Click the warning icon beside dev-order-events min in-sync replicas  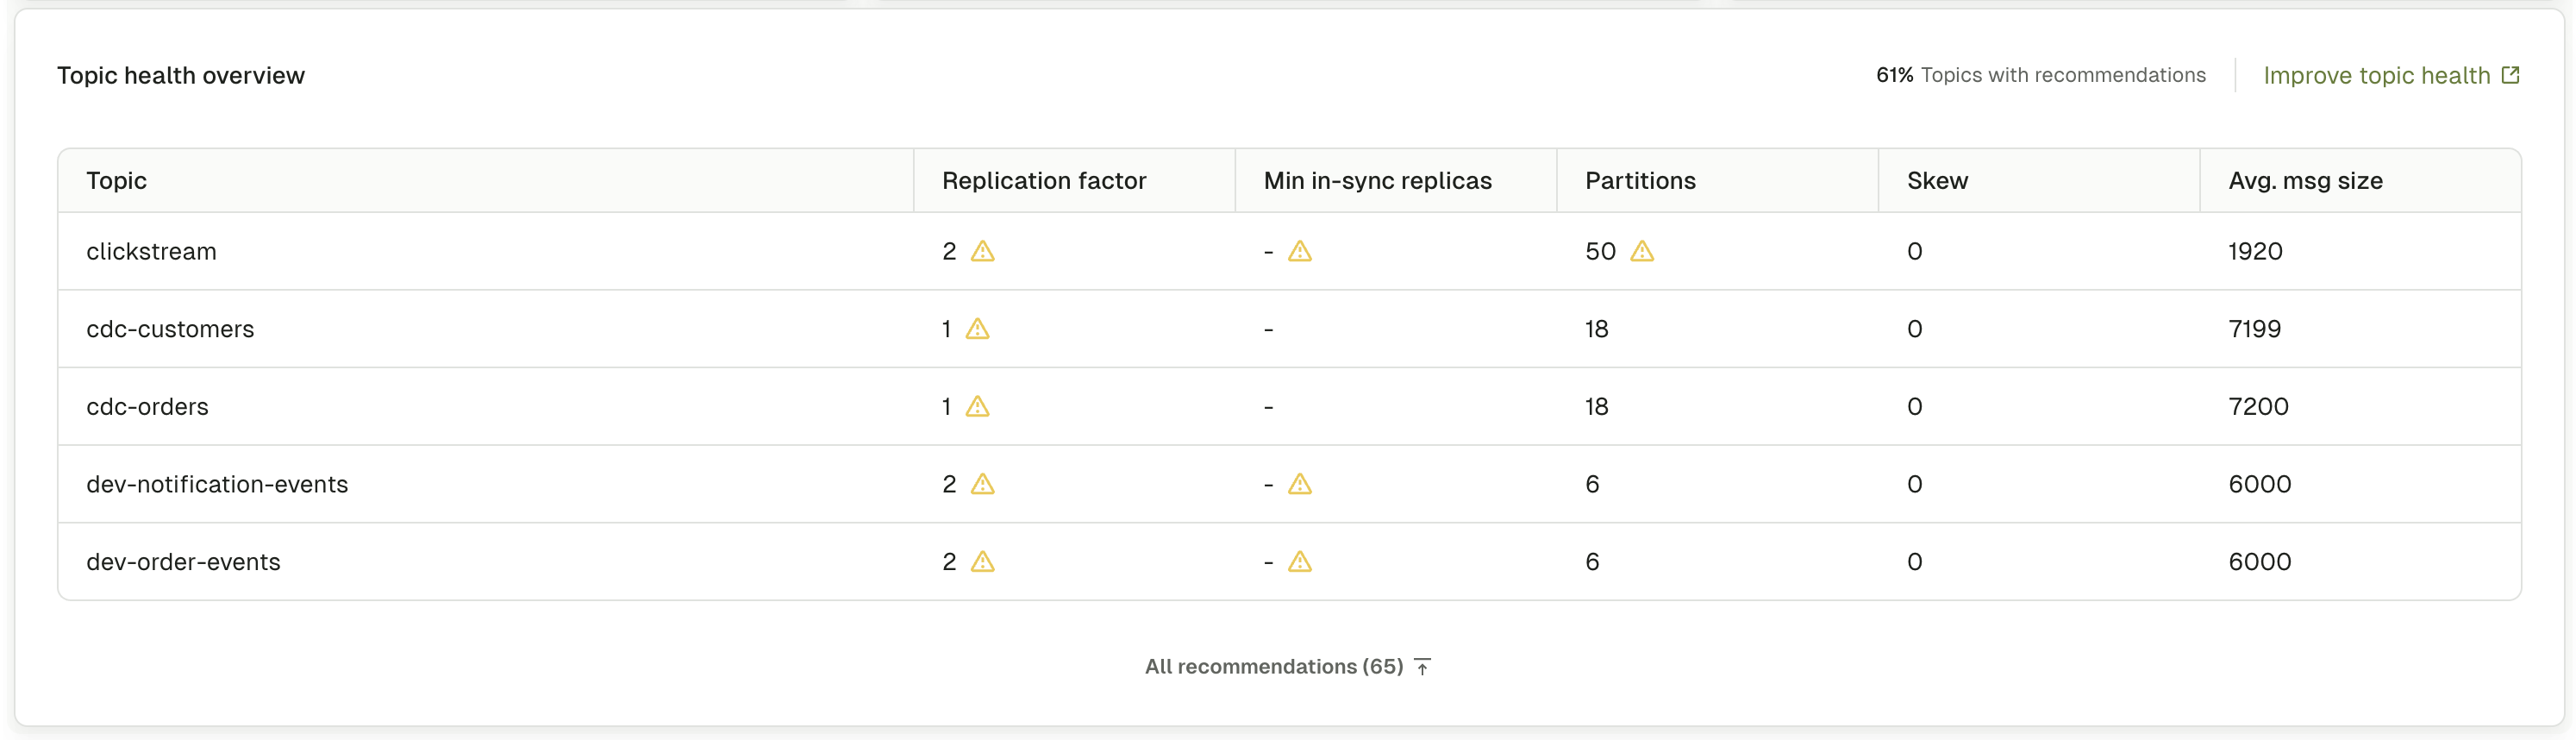coord(1301,562)
